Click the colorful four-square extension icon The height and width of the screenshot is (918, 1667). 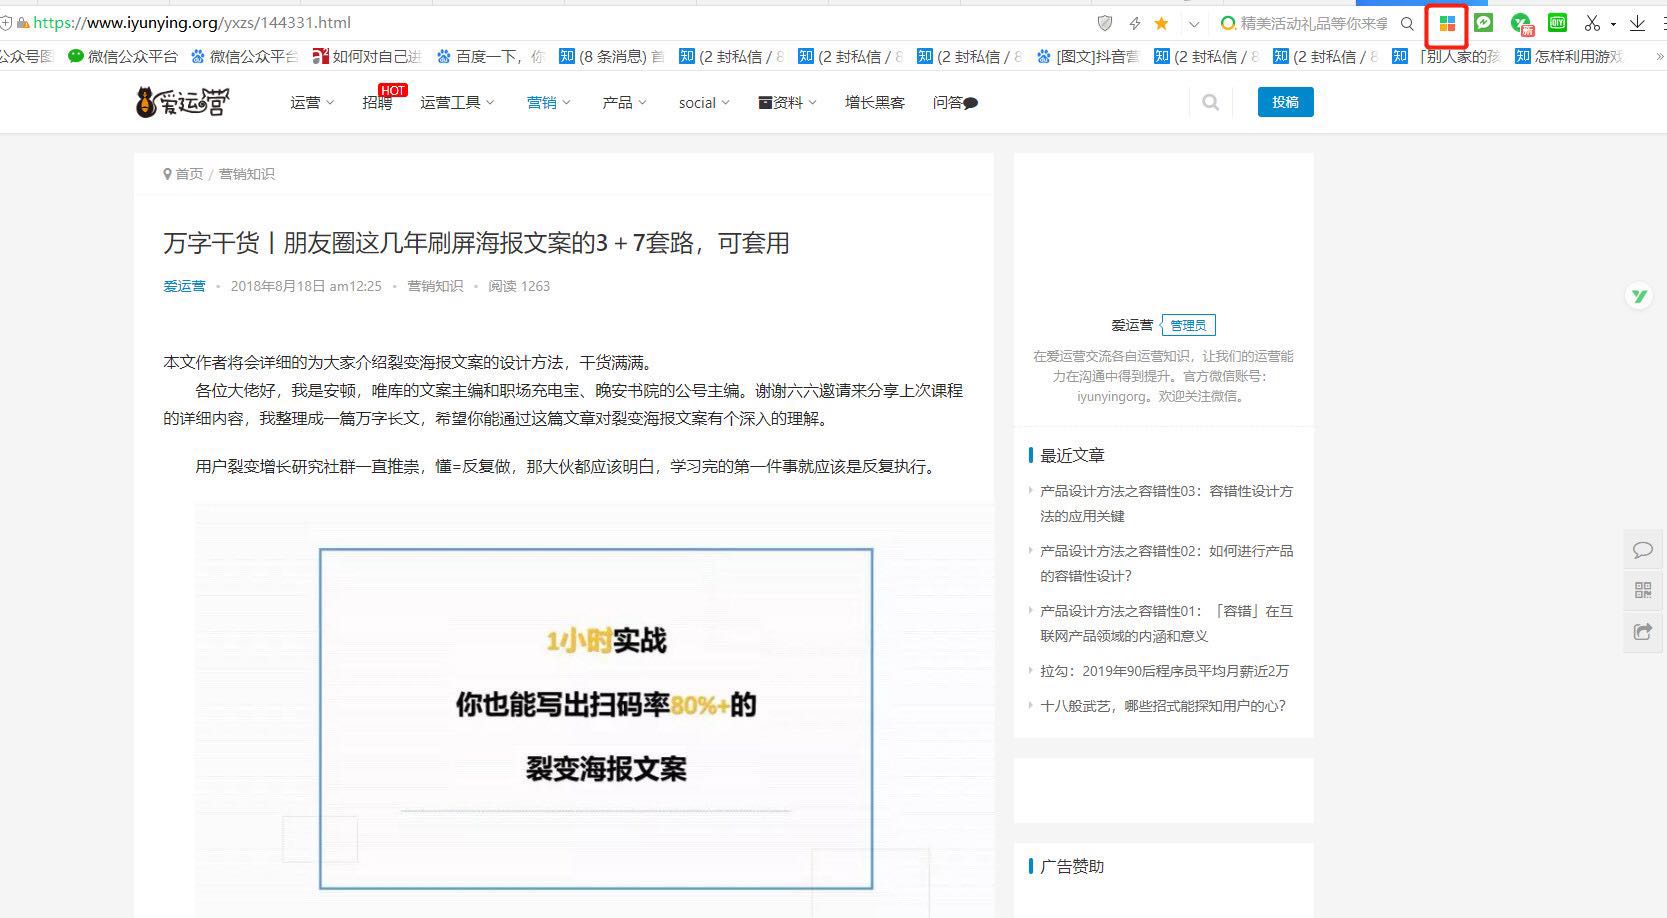(x=1446, y=24)
